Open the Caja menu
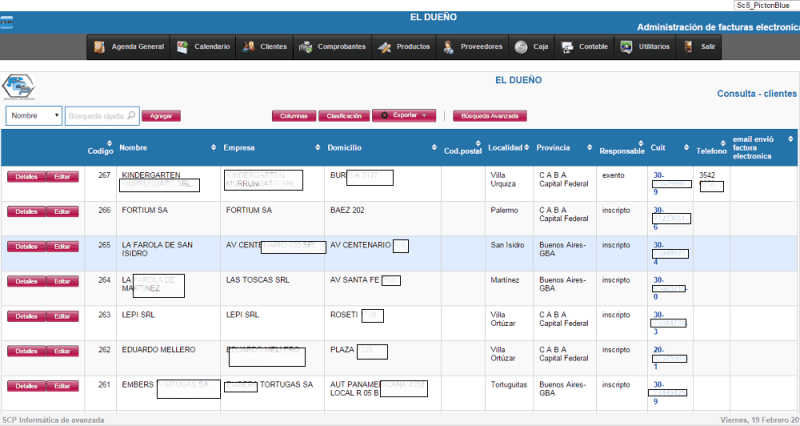Screen dimensions: 800x426 532,47
